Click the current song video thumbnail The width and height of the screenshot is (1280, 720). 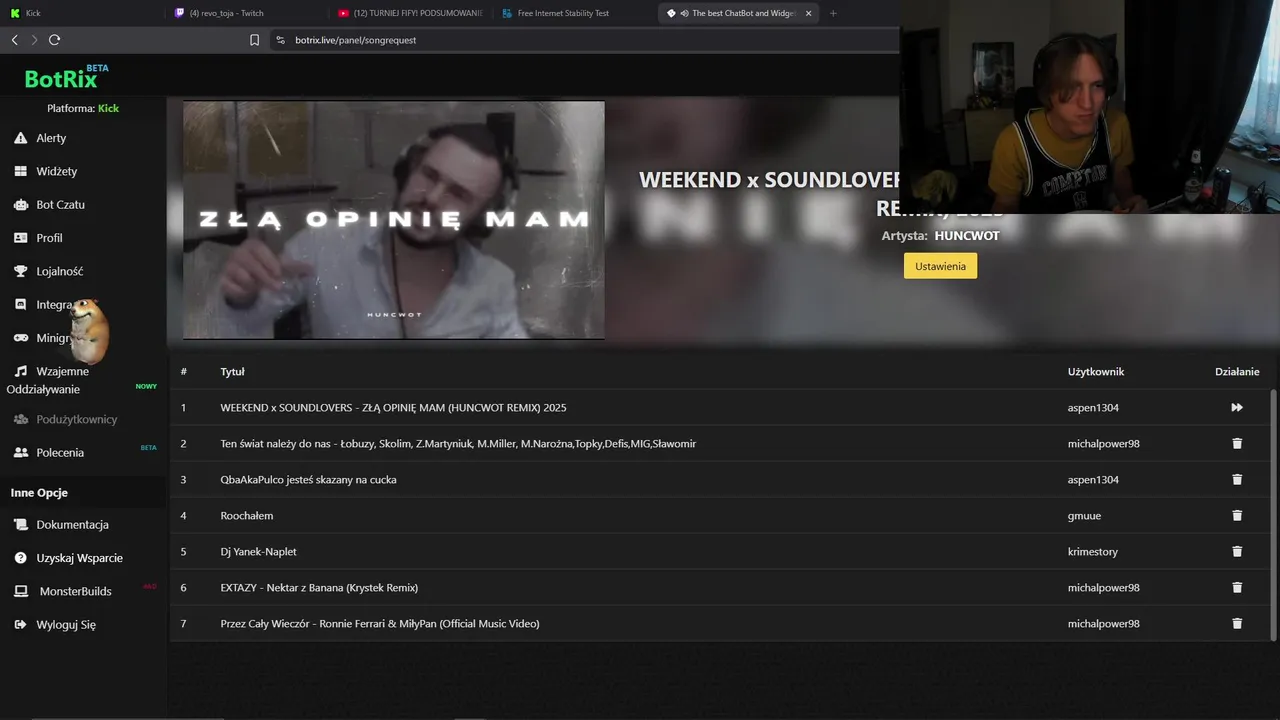pos(394,220)
